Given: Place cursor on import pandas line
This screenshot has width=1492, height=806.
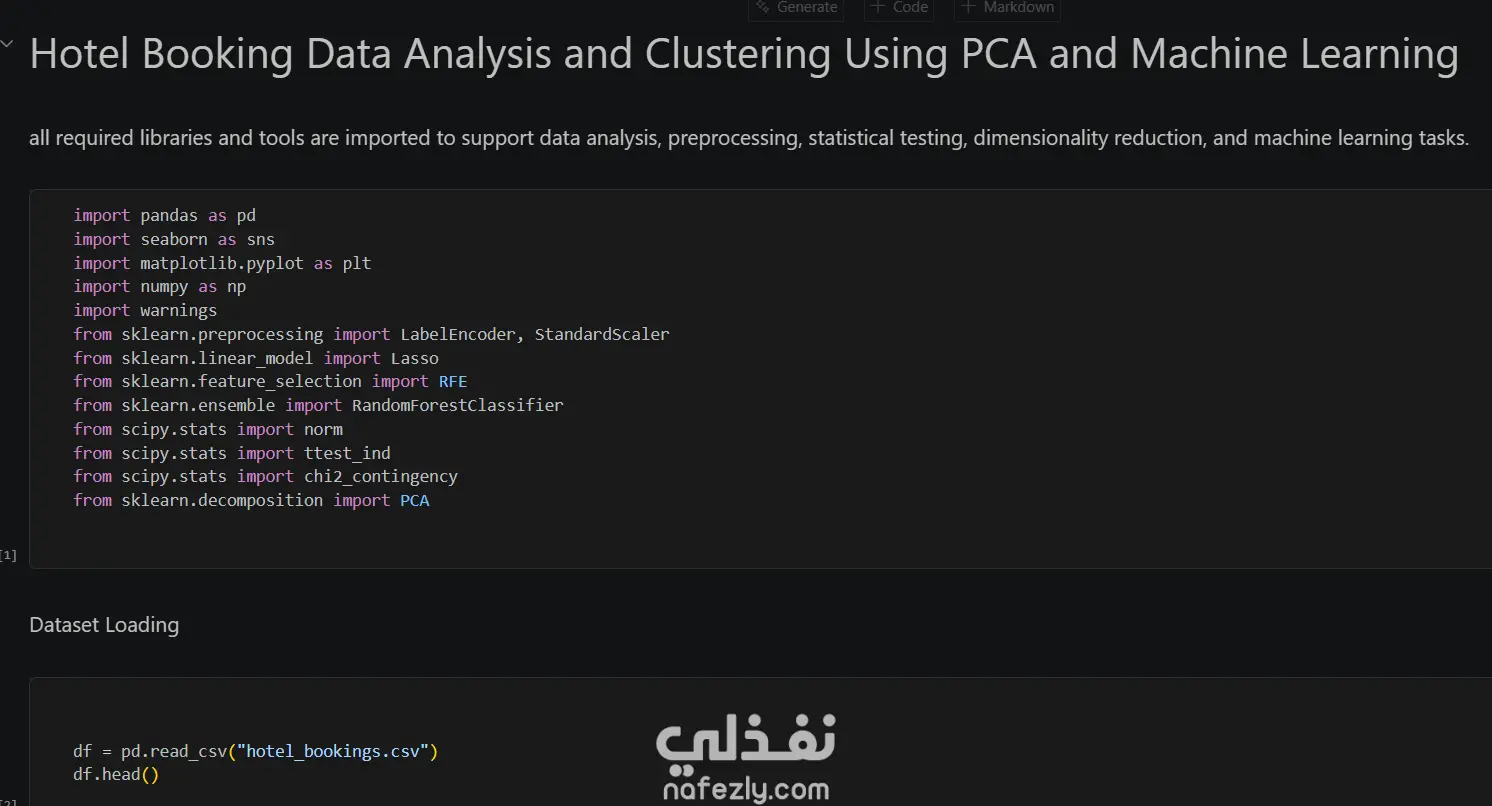Looking at the screenshot, I should pos(165,215).
